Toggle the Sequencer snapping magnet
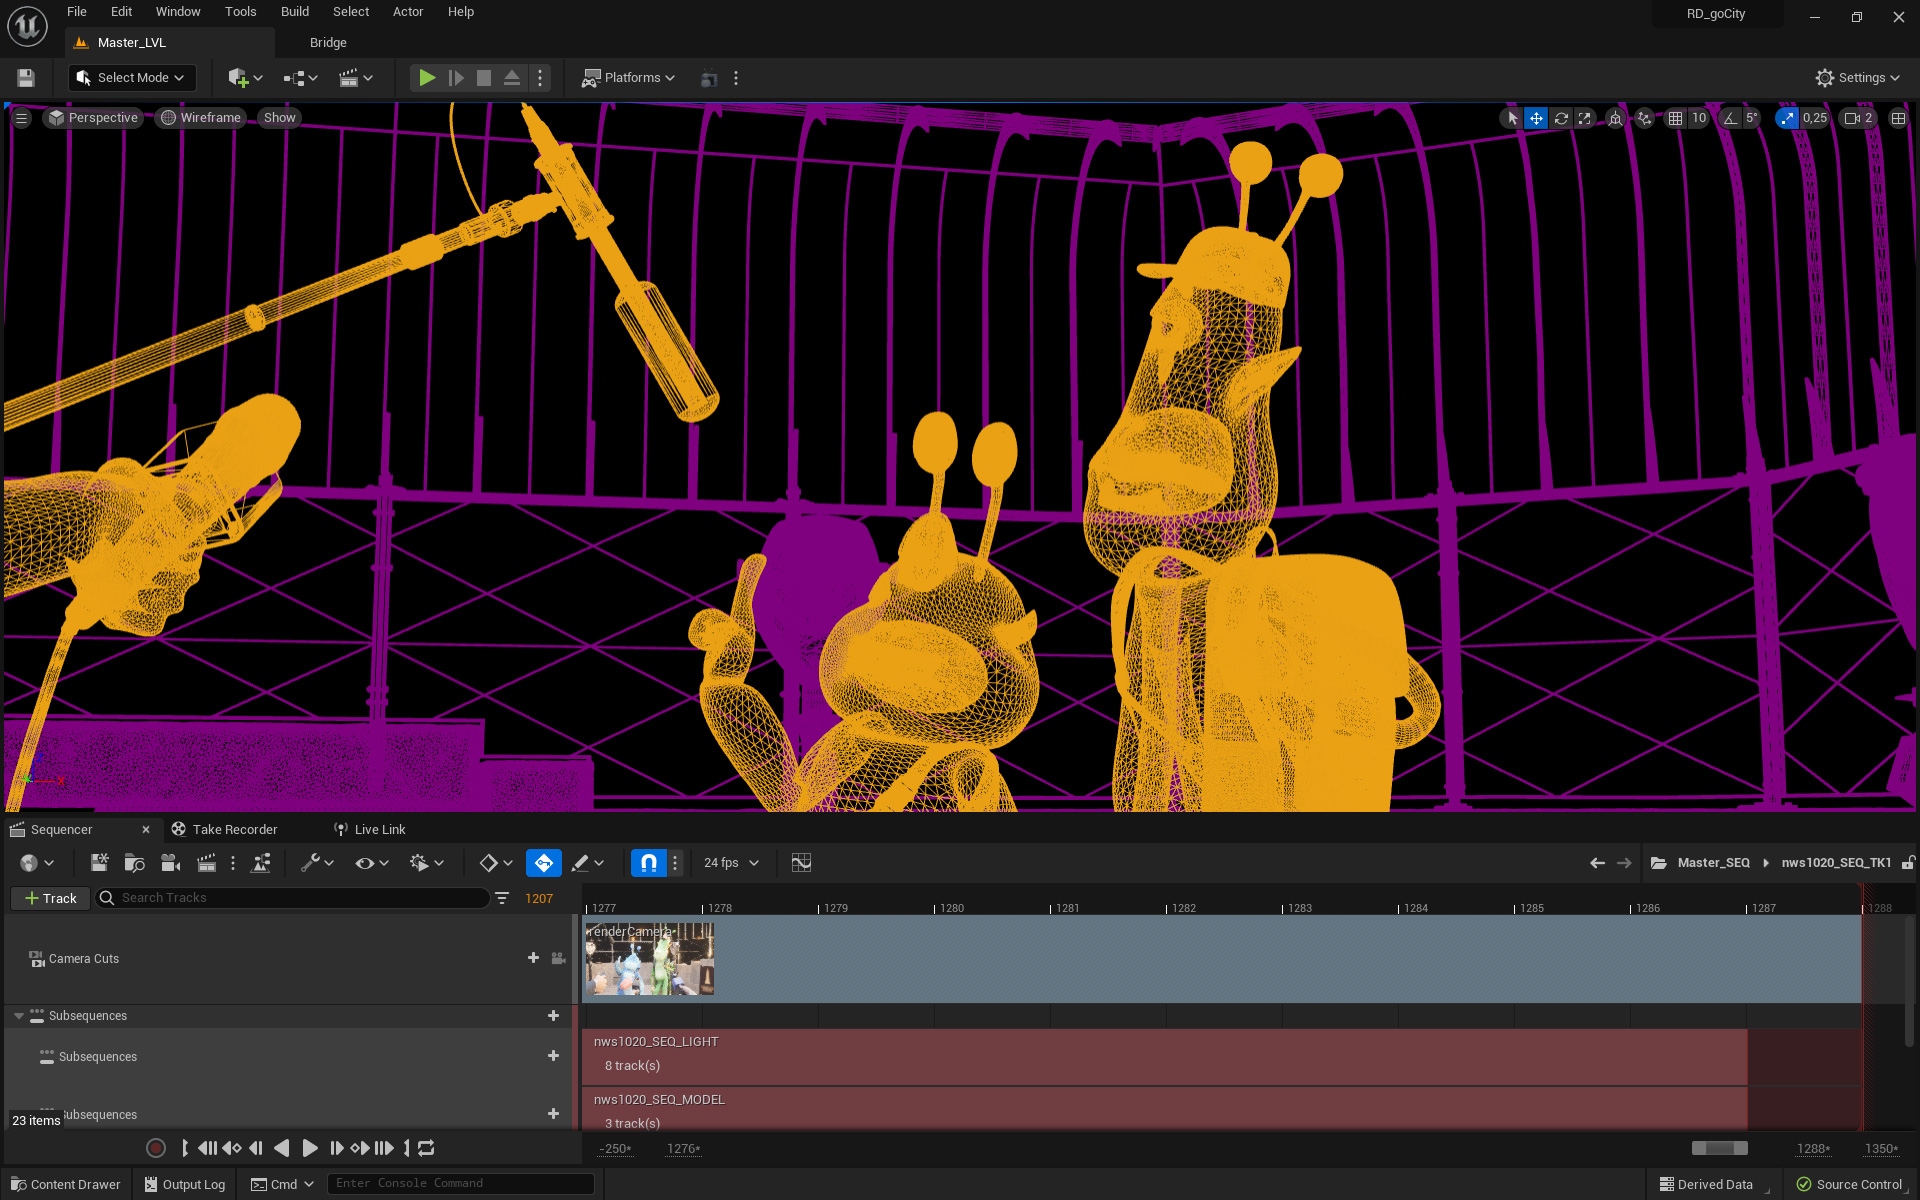 [x=648, y=862]
